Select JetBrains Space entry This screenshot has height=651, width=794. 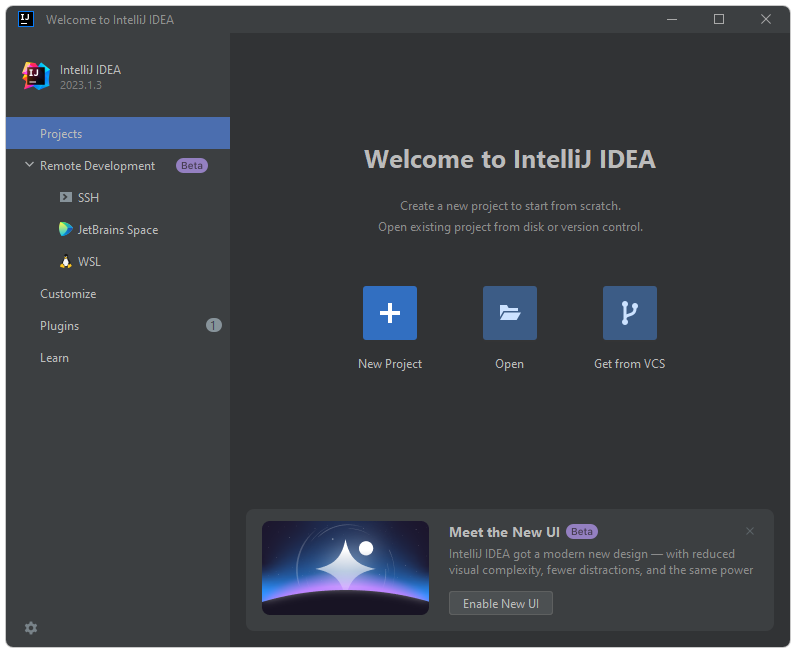[x=118, y=229]
